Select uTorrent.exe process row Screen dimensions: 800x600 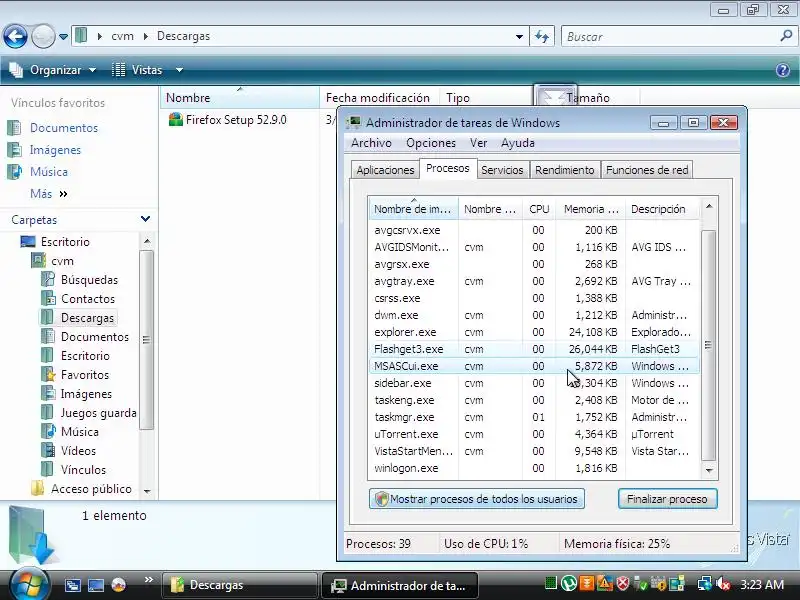coord(534,434)
